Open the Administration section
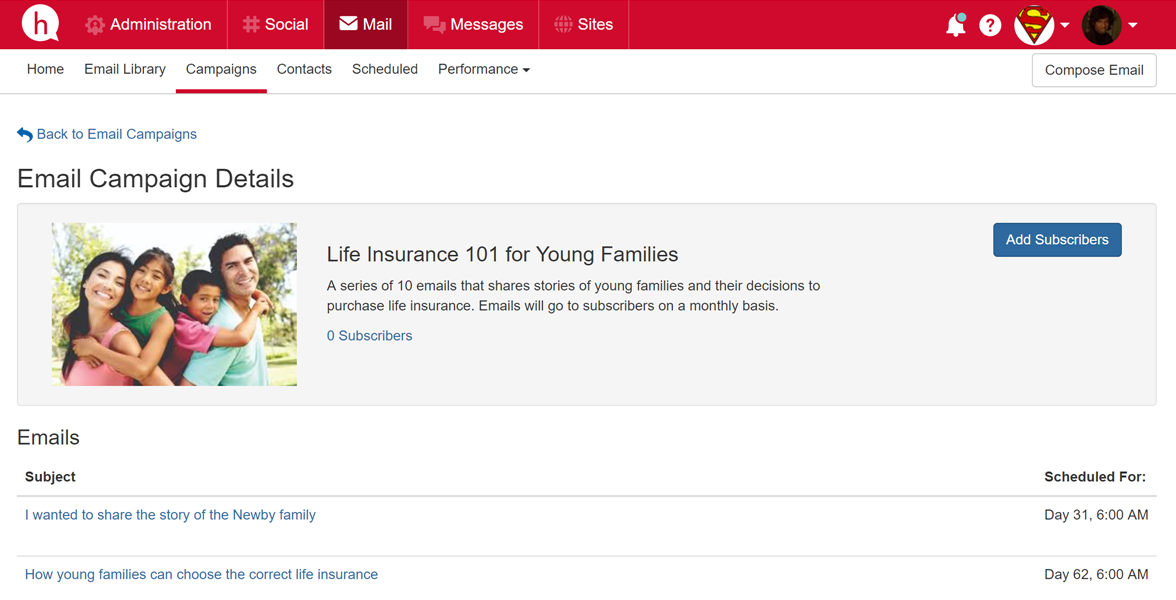The height and width of the screenshot is (600, 1176). (148, 24)
